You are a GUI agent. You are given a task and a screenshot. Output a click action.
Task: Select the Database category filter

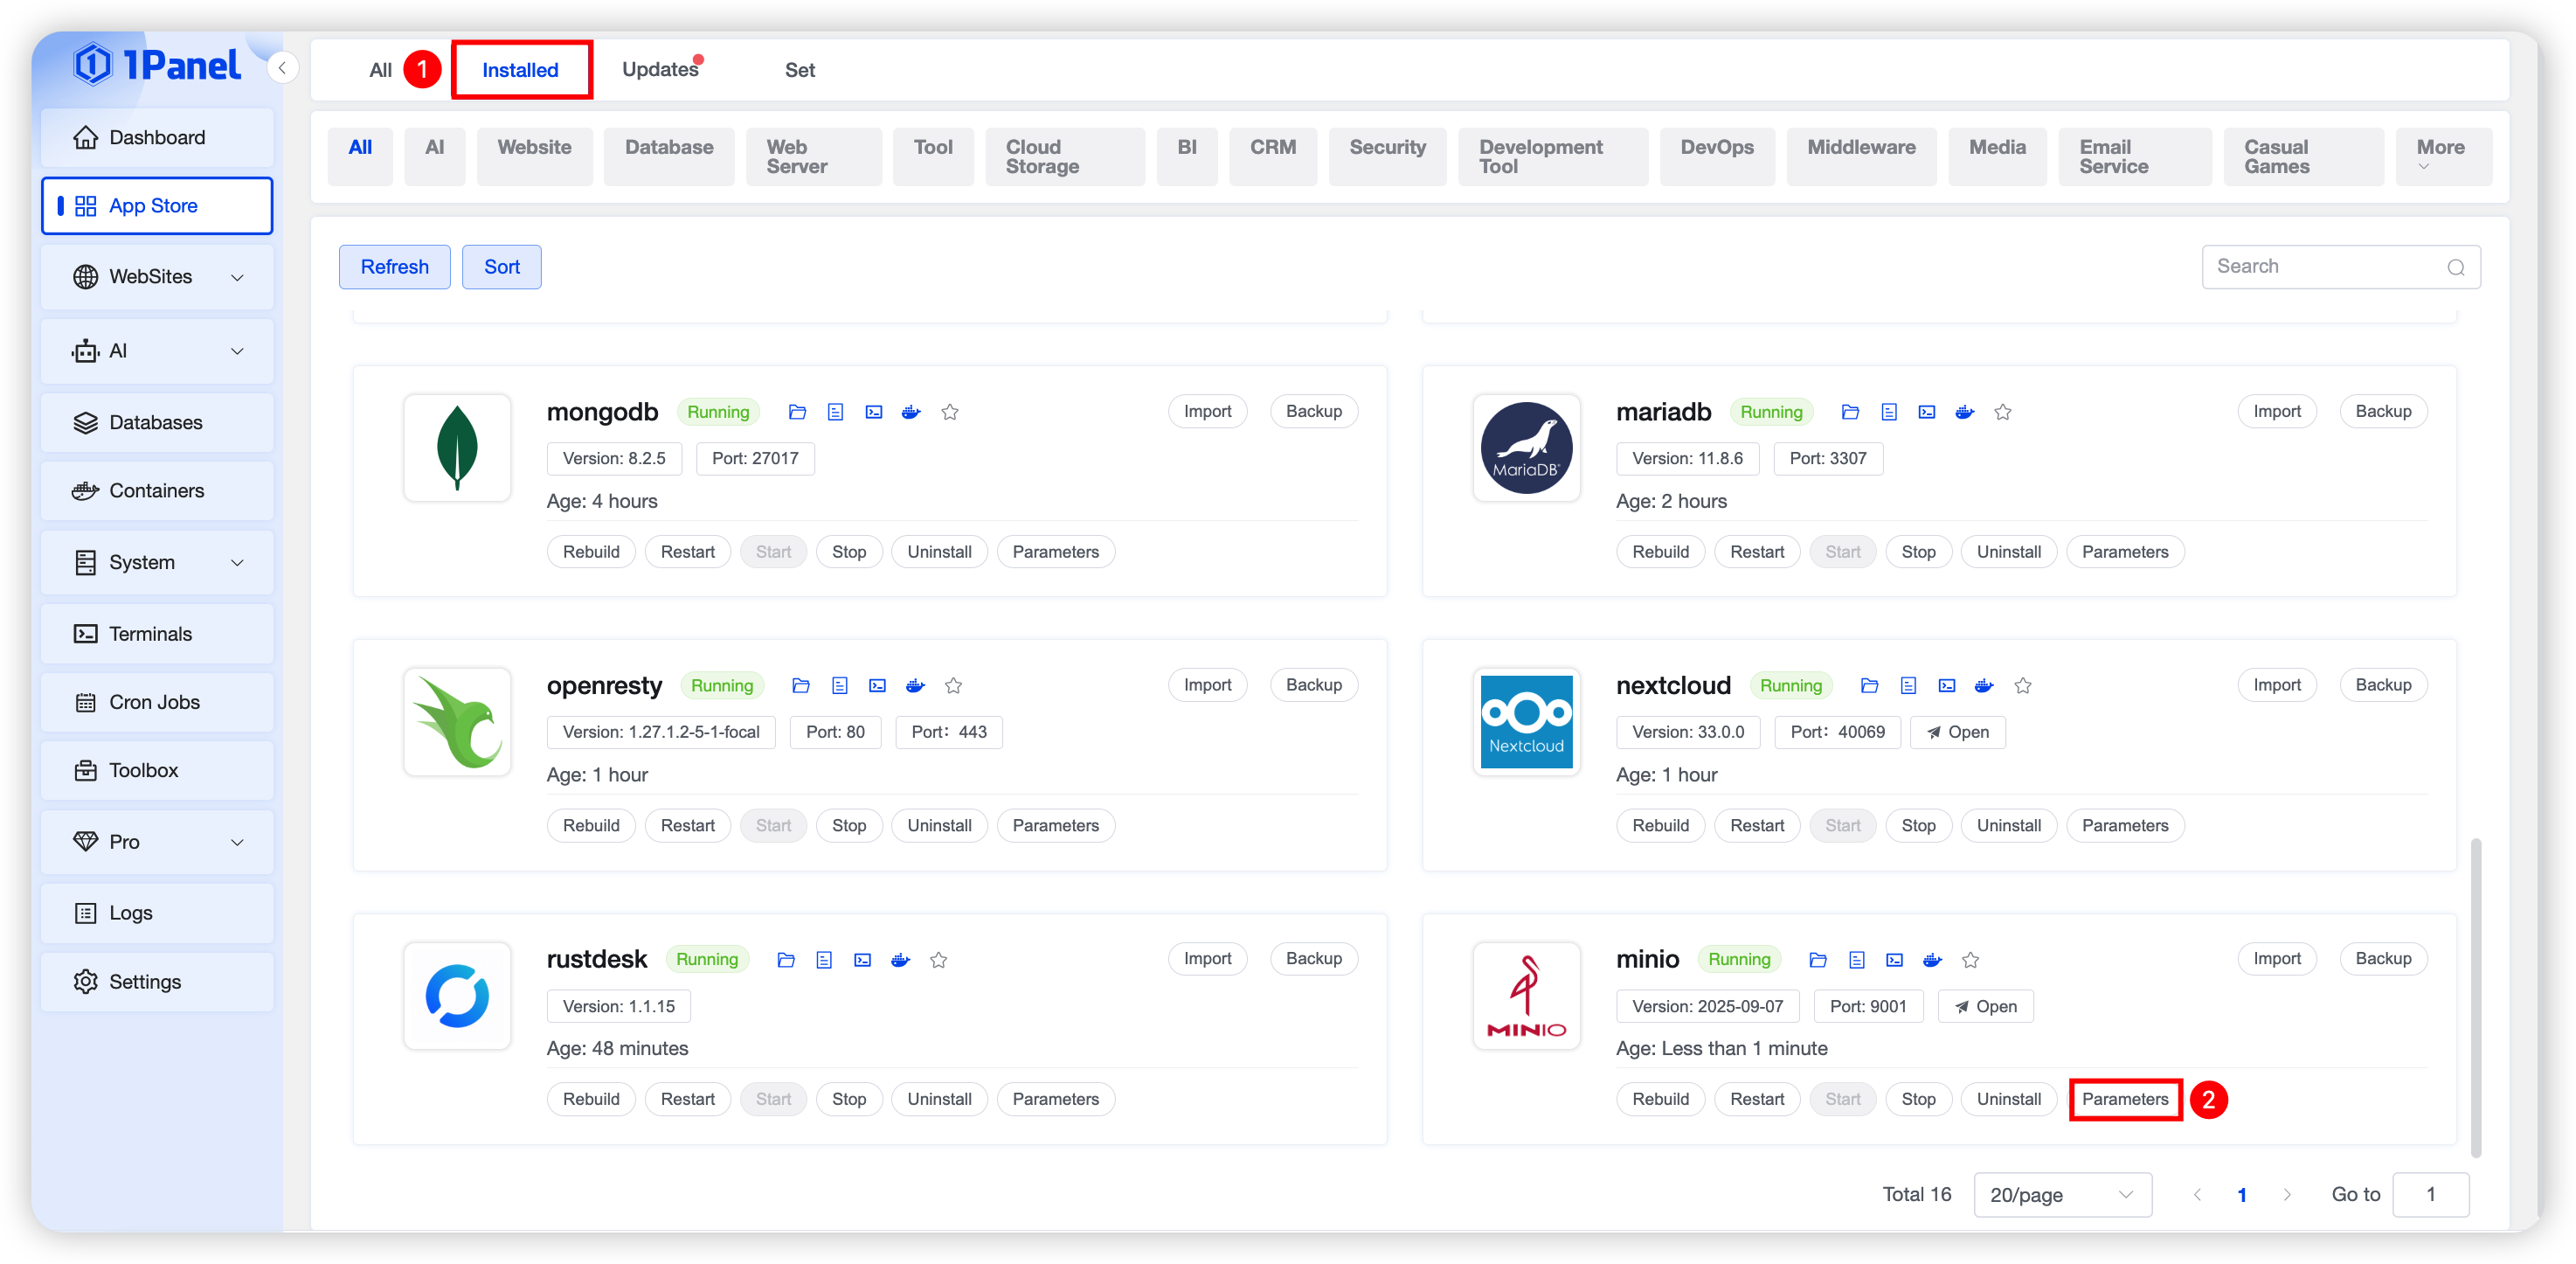click(669, 148)
